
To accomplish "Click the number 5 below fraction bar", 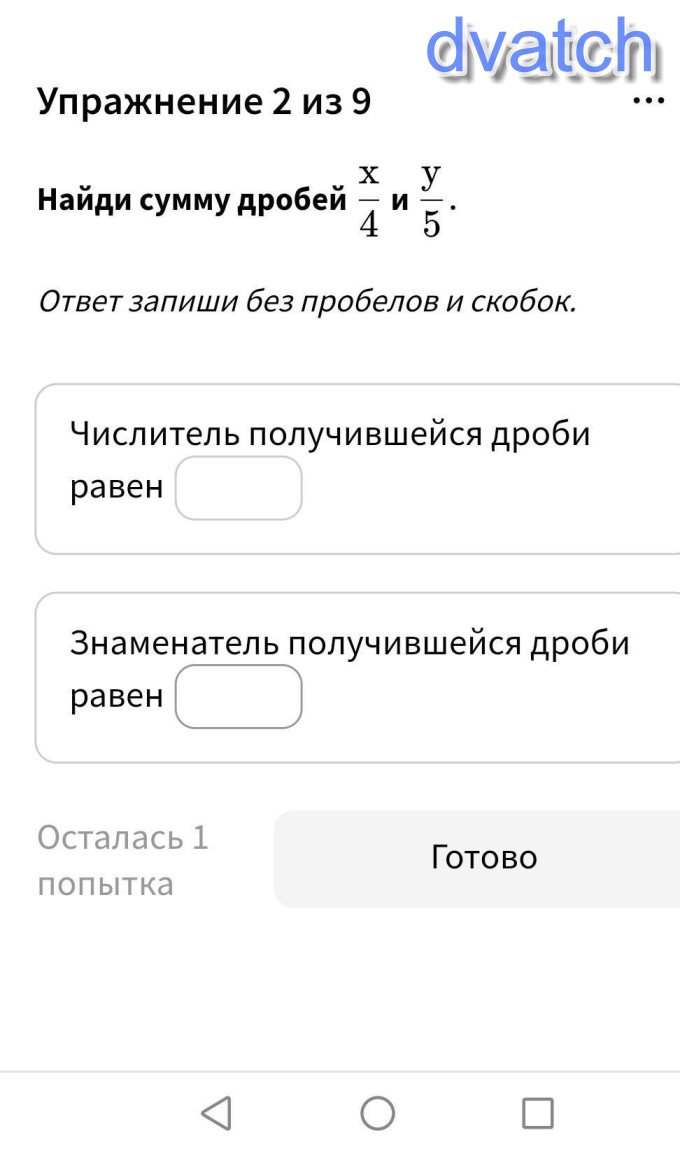I will [x=431, y=224].
